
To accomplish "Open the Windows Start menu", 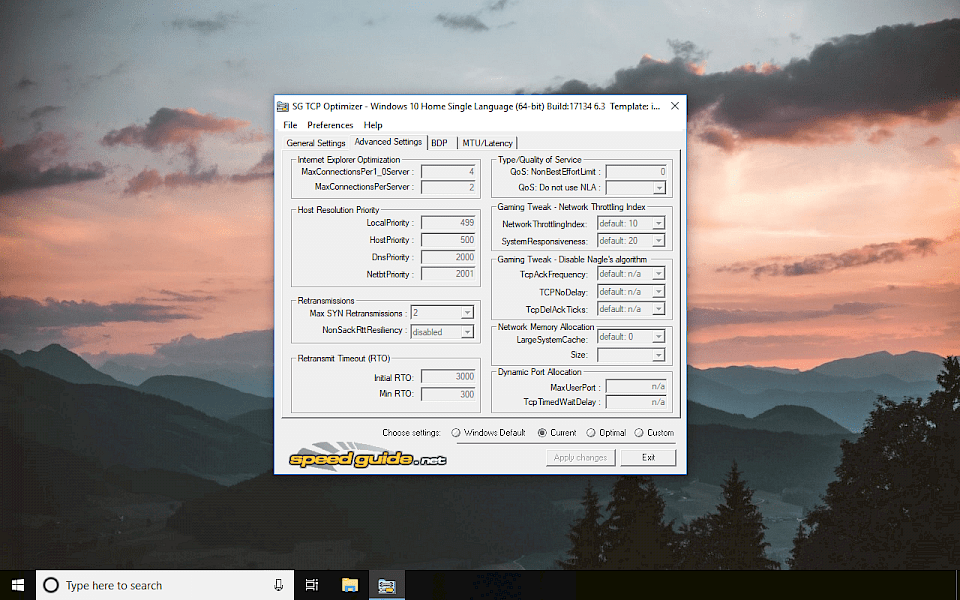I will pos(18,585).
